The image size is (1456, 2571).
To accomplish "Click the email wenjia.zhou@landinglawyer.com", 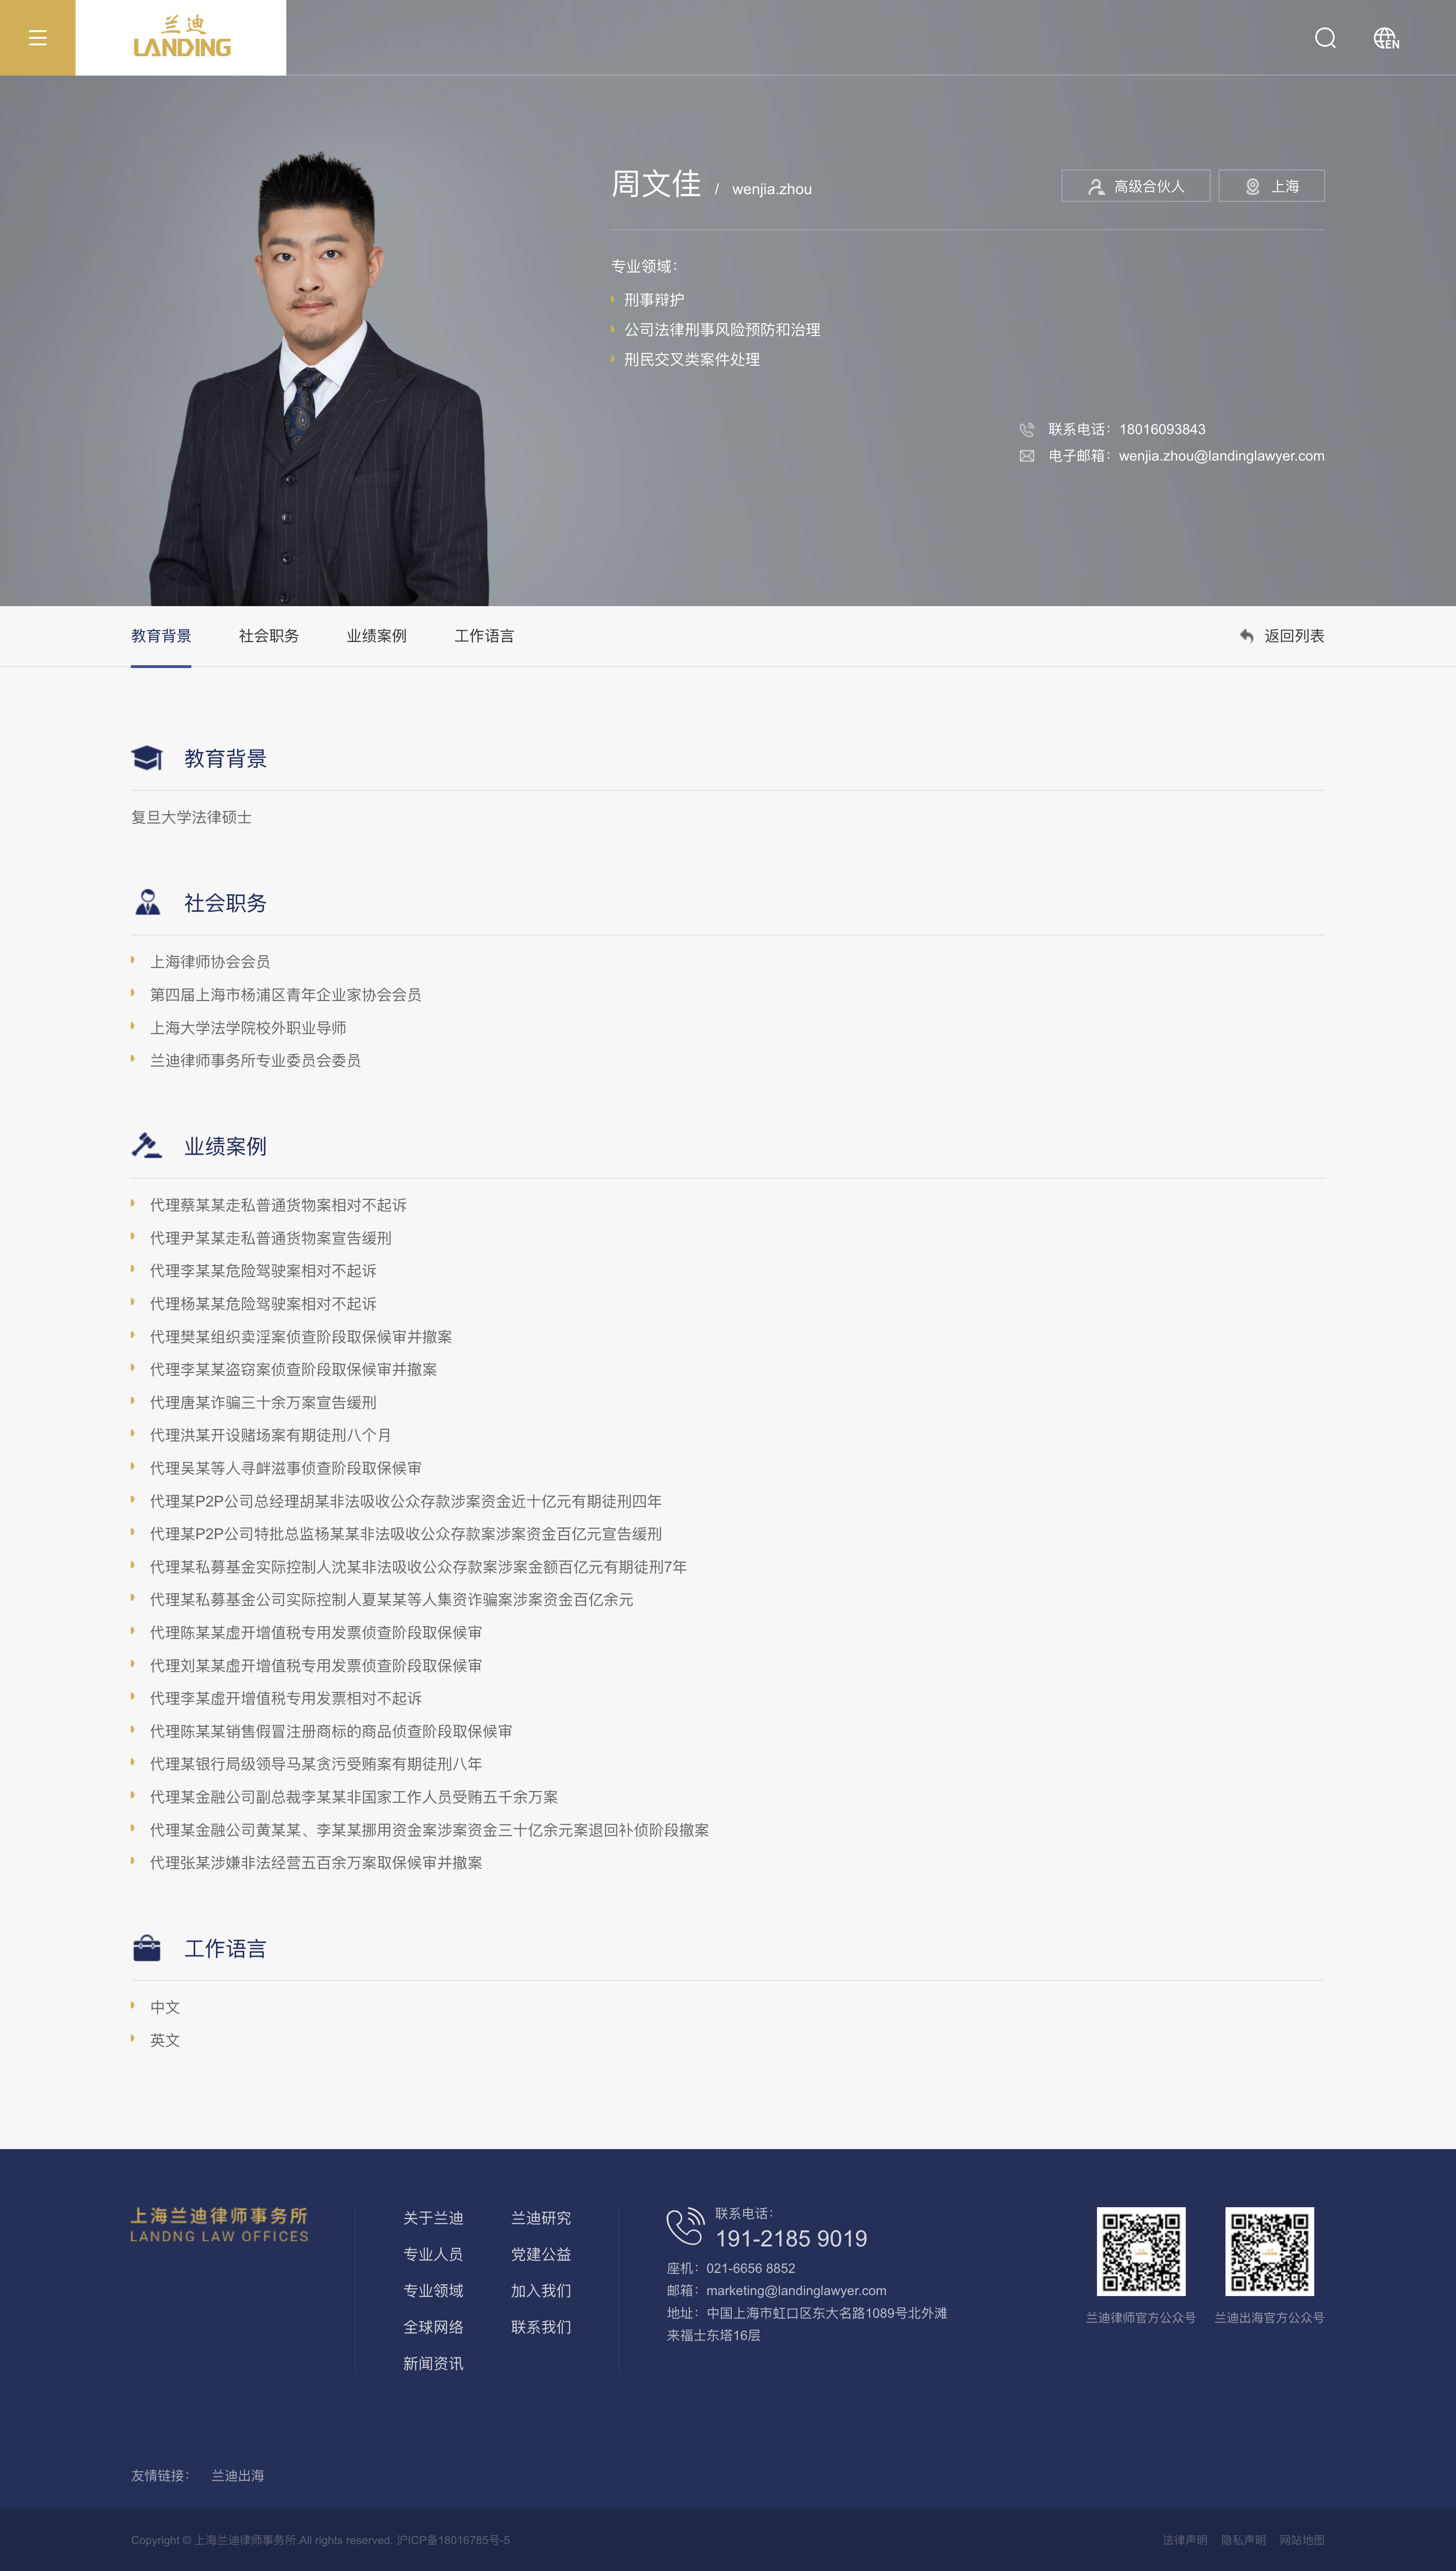I will coord(1221,456).
